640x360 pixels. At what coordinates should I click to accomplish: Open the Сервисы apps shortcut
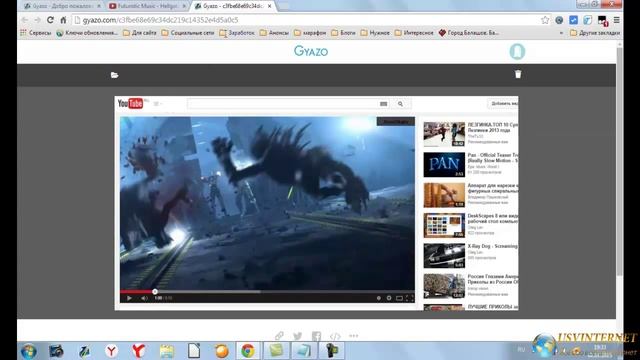tap(36, 33)
